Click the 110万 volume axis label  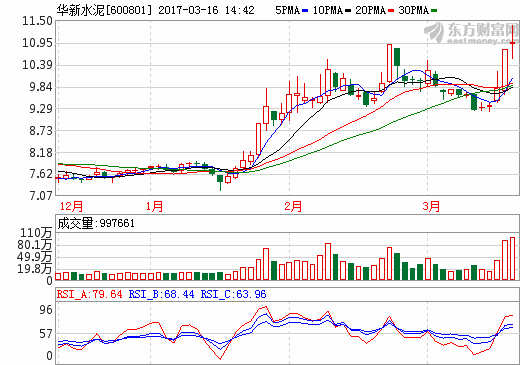coord(36,232)
